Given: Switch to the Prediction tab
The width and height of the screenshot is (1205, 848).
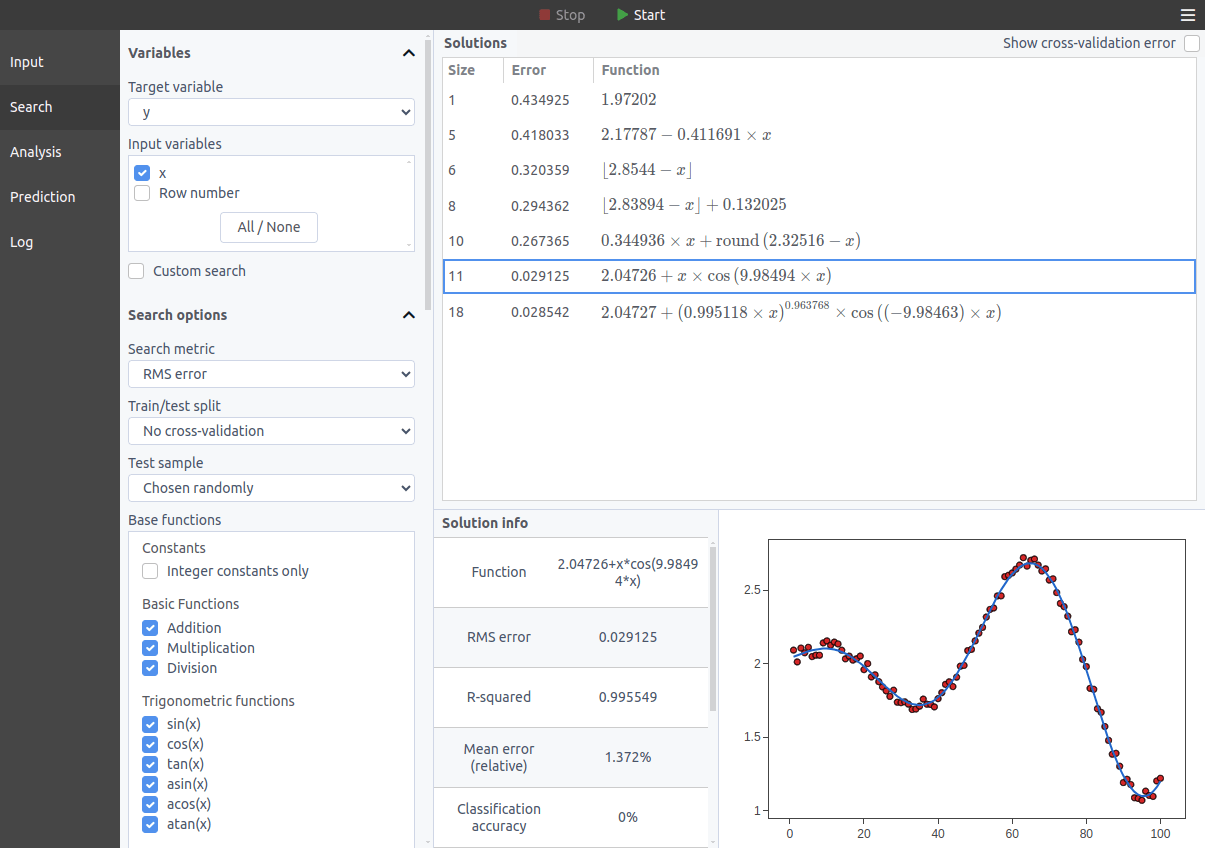Looking at the screenshot, I should (x=60, y=197).
